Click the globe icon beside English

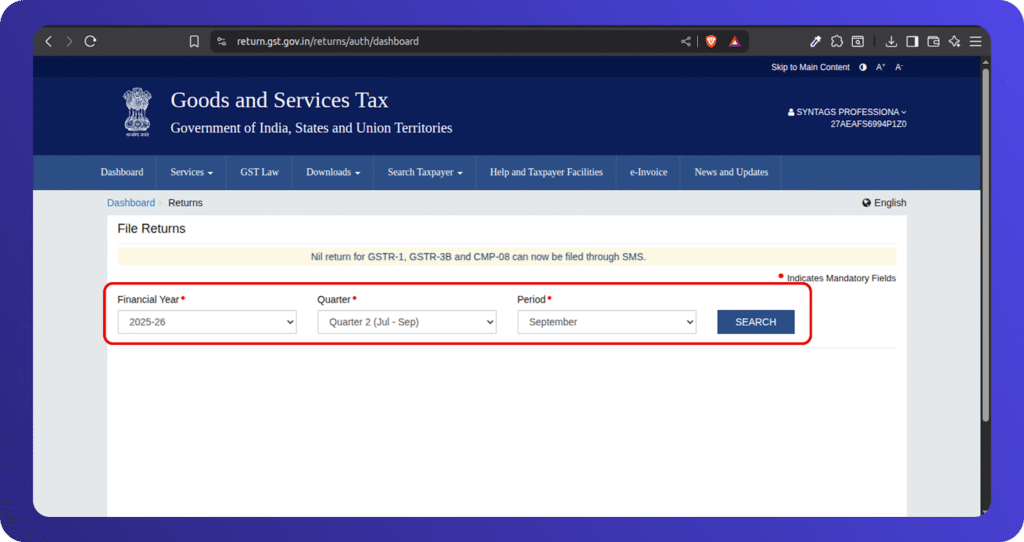866,202
